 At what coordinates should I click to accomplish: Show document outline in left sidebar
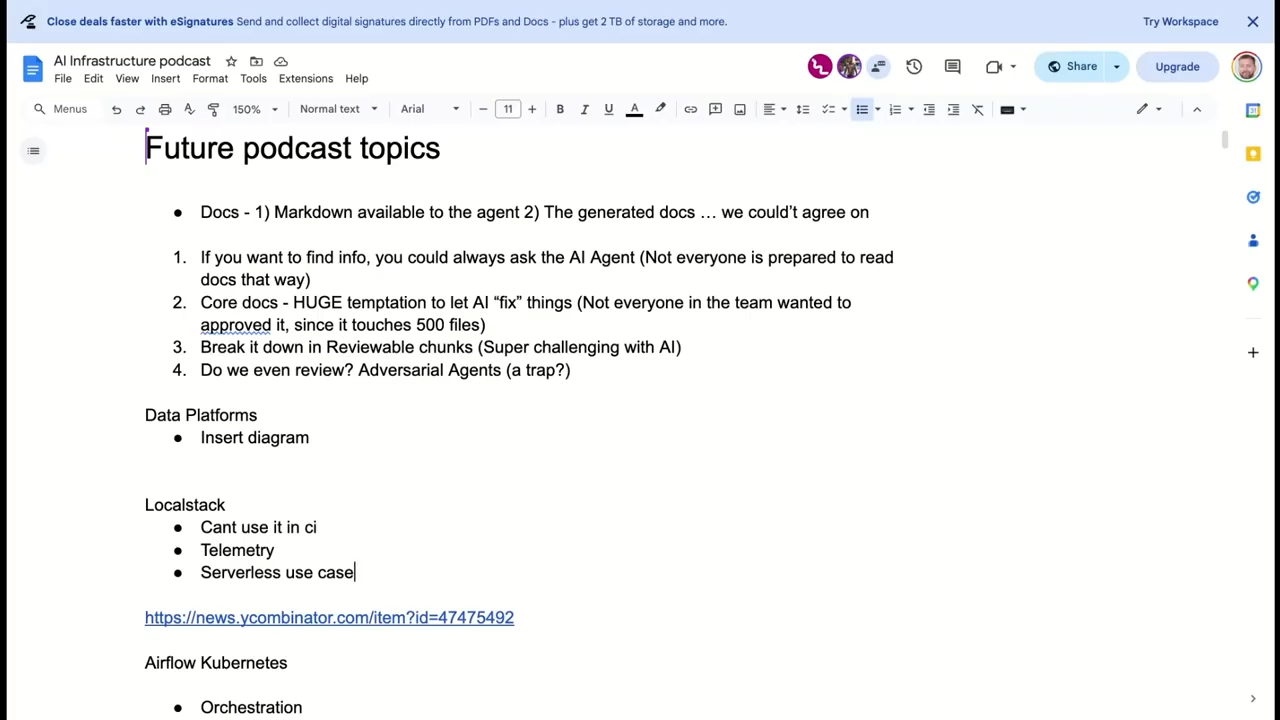click(x=33, y=151)
